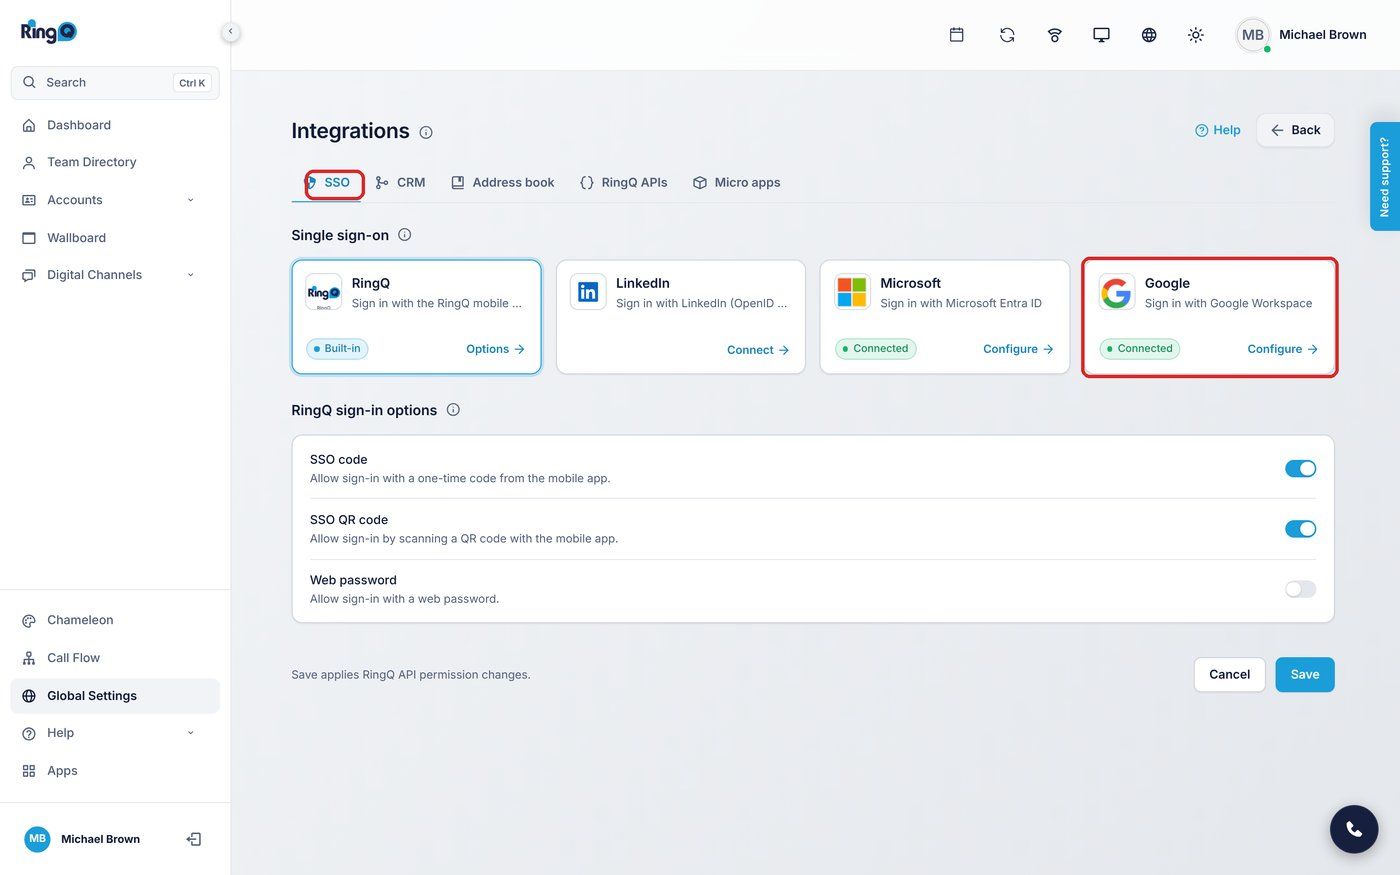This screenshot has width=1400, height=875.
Task: Click the monitor screen icon
Action: click(1101, 35)
